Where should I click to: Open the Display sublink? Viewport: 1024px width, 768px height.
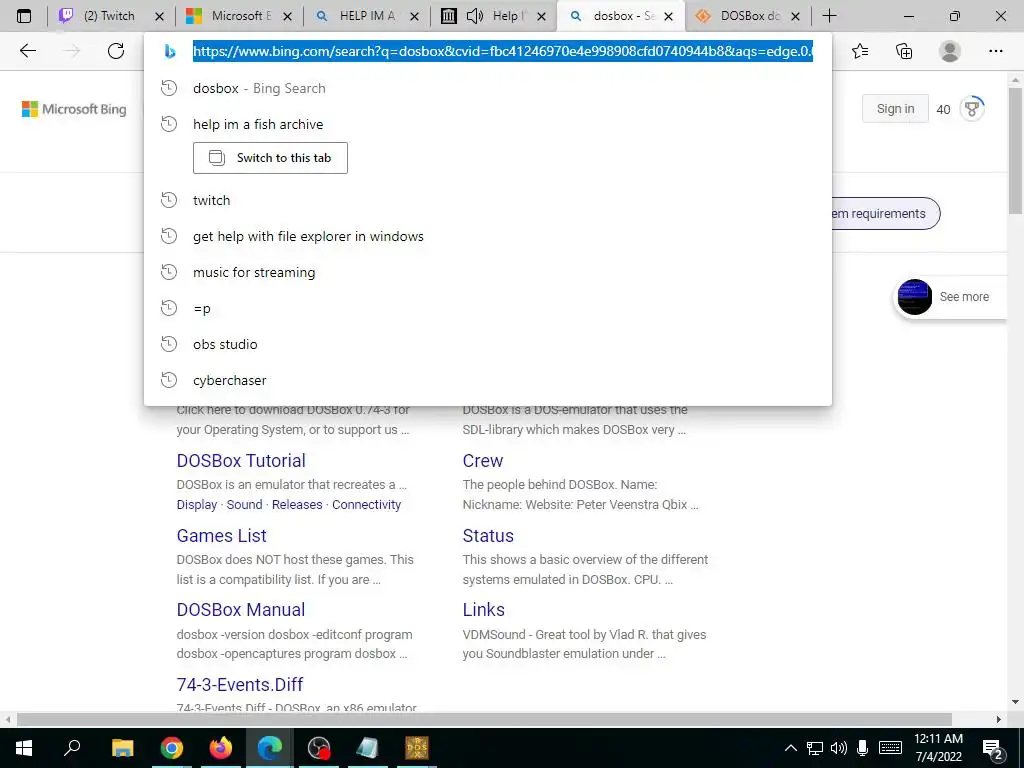click(x=197, y=505)
